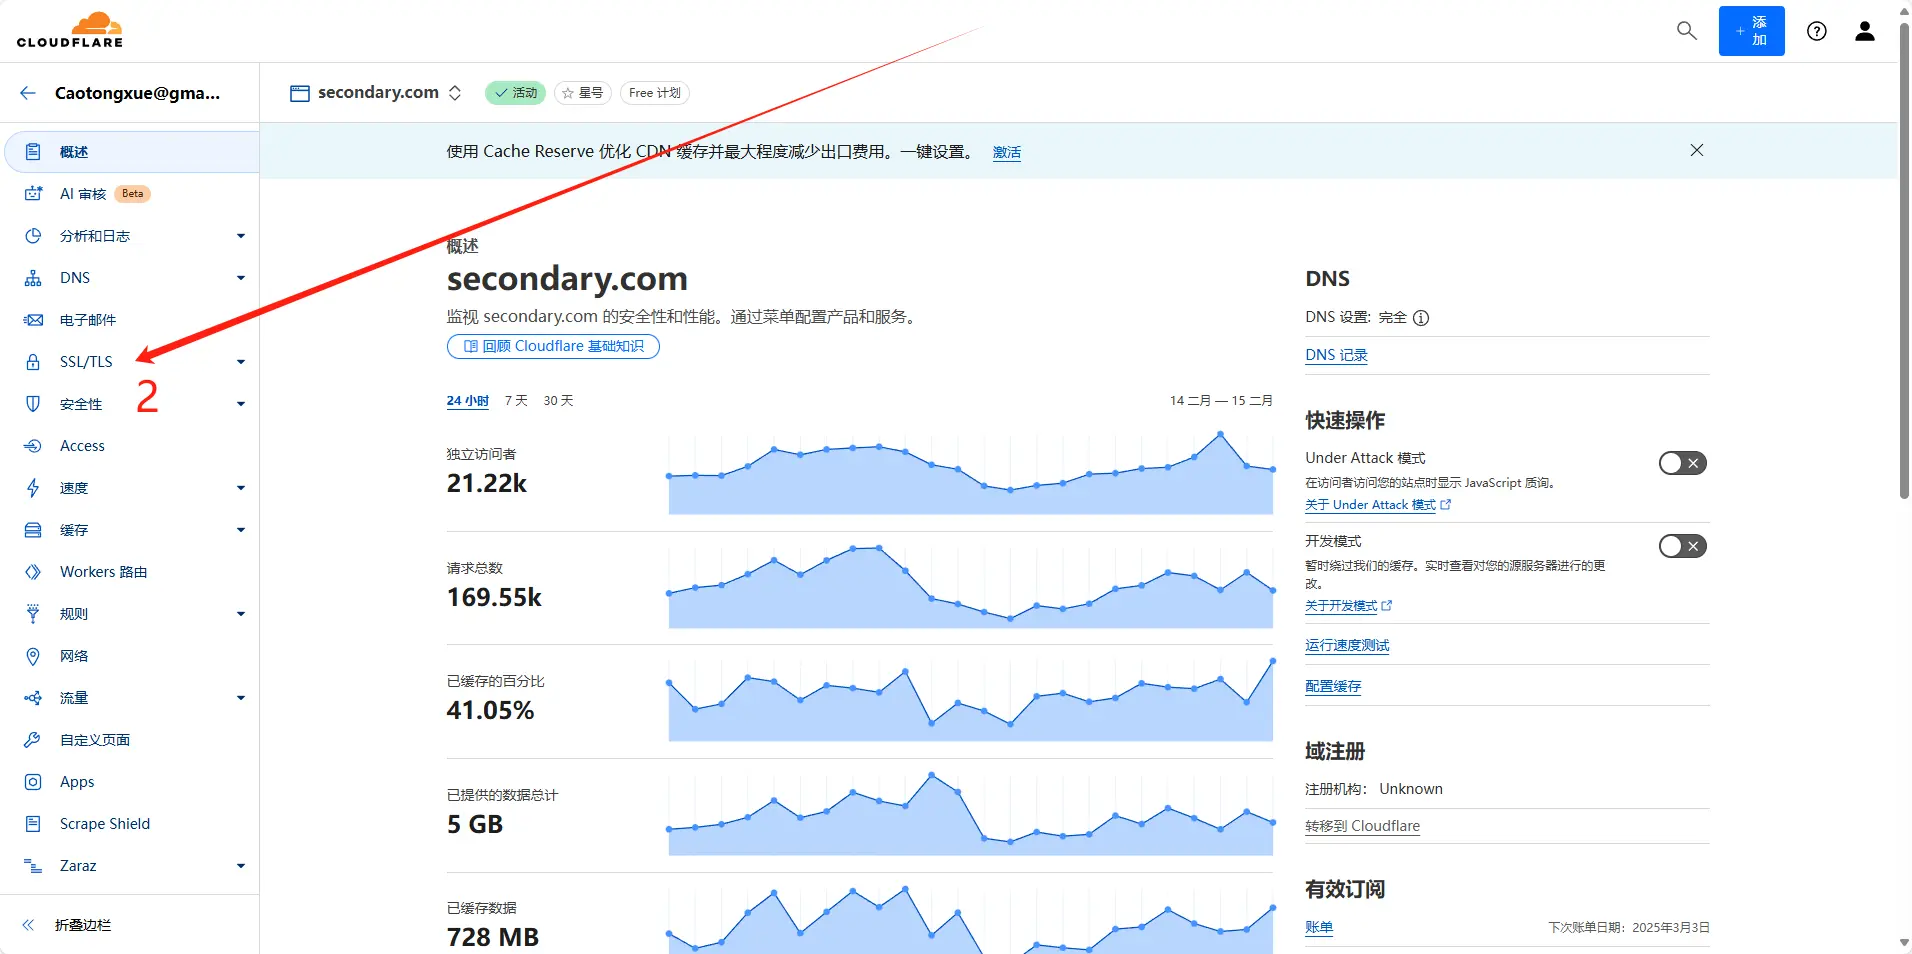
Task: Click the 安全性 shield icon
Action: [33, 404]
